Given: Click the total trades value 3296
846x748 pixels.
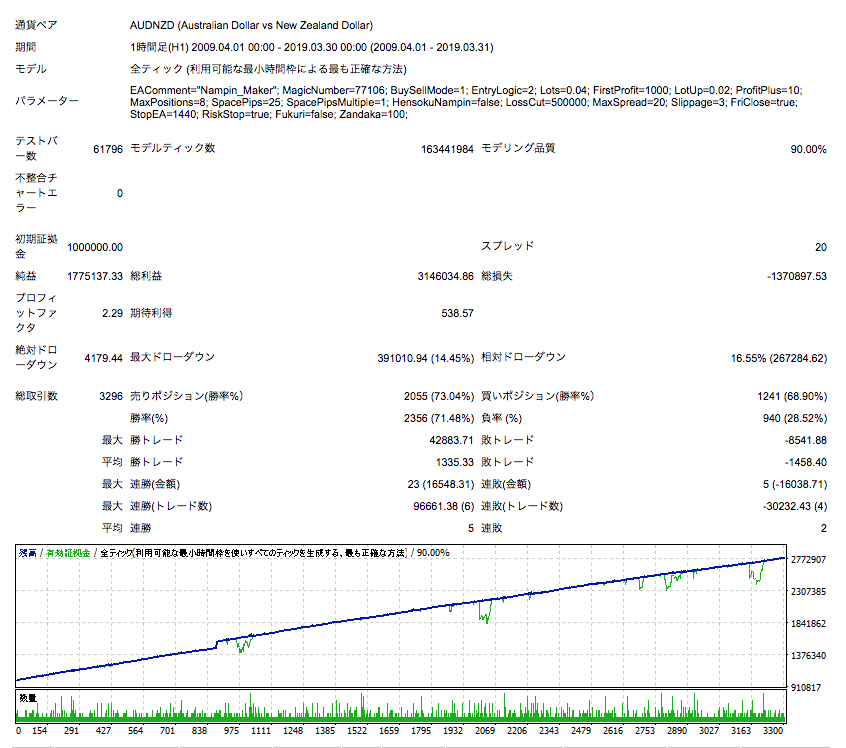Looking at the screenshot, I should pyautogui.click(x=111, y=396).
